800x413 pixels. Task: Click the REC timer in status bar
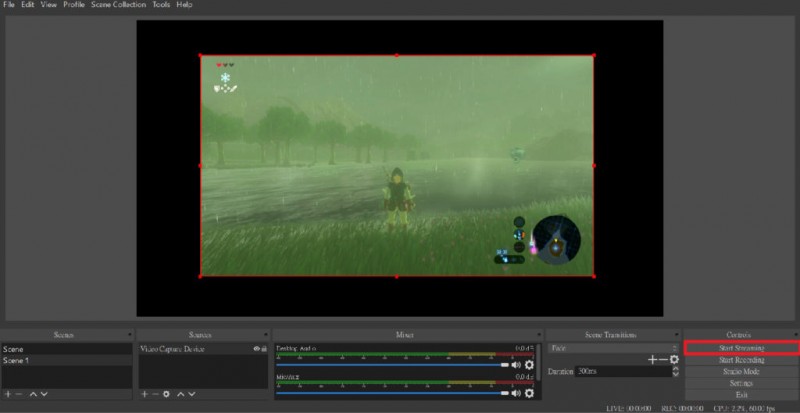[x=682, y=408]
